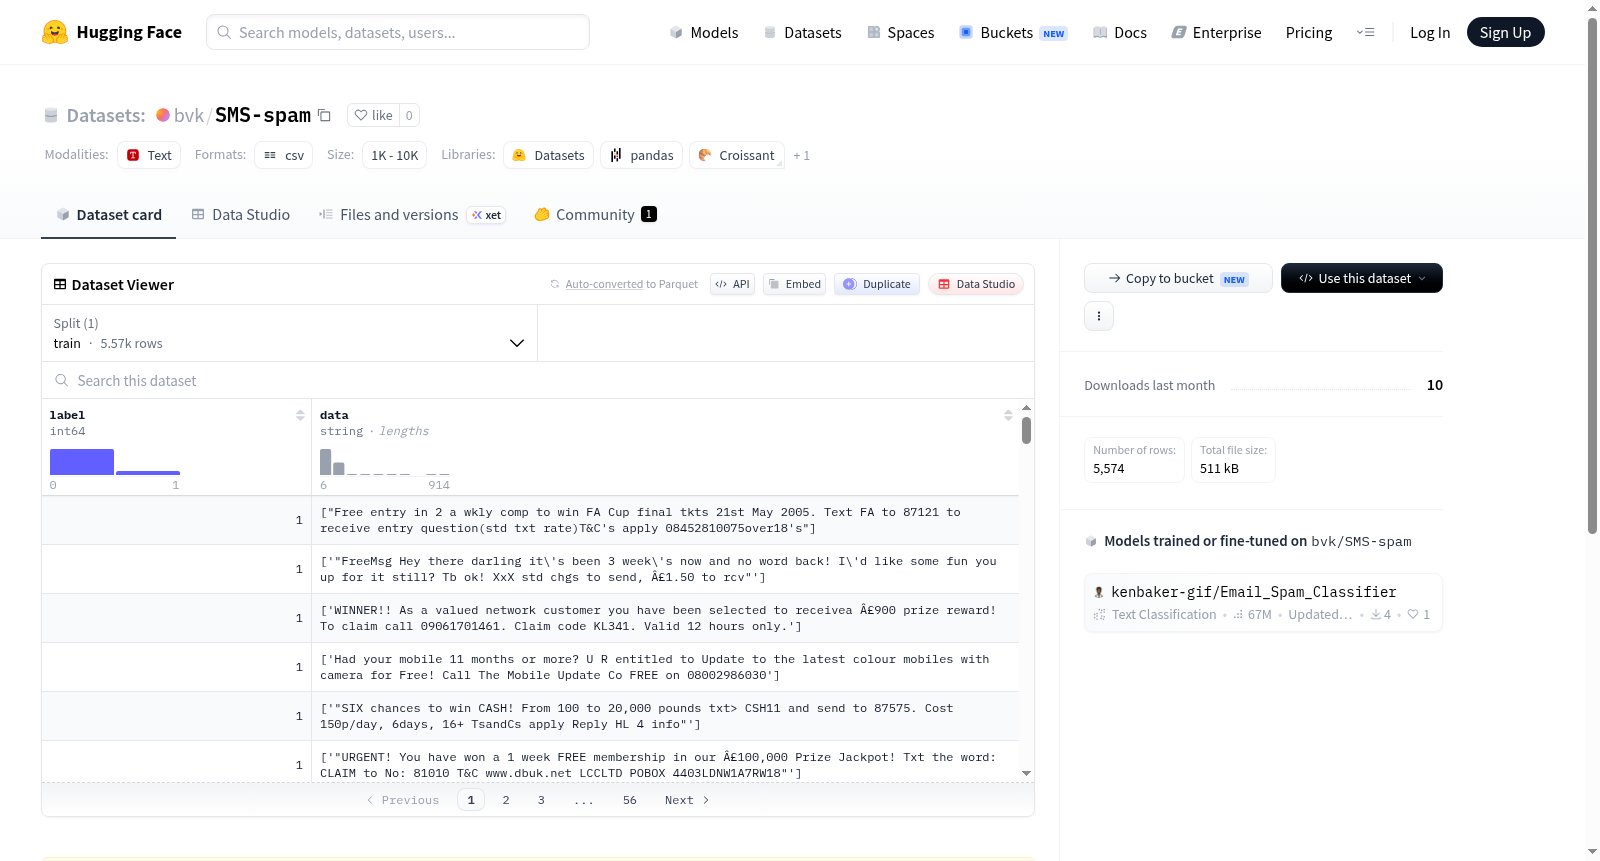This screenshot has width=1600, height=861.
Task: Select the 'SIX chances to win CASH' row
Action: point(530,716)
